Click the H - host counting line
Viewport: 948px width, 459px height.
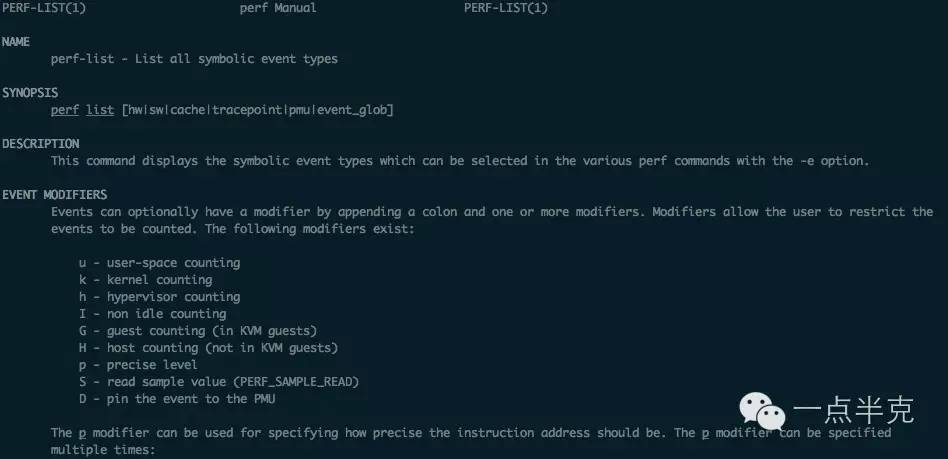coord(209,348)
